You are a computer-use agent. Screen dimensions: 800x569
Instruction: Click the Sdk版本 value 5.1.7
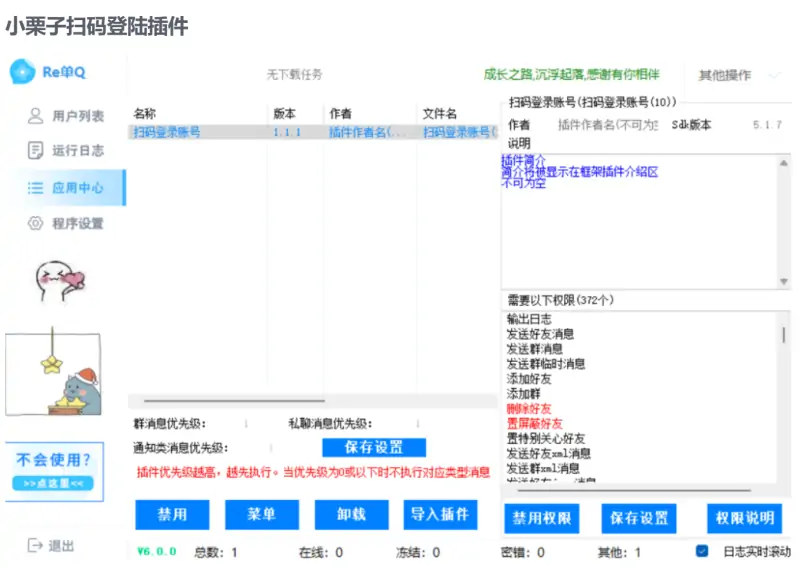(767, 125)
